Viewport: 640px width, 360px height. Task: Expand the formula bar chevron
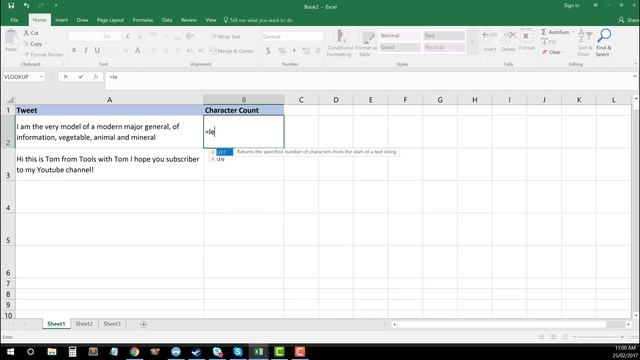(635, 76)
